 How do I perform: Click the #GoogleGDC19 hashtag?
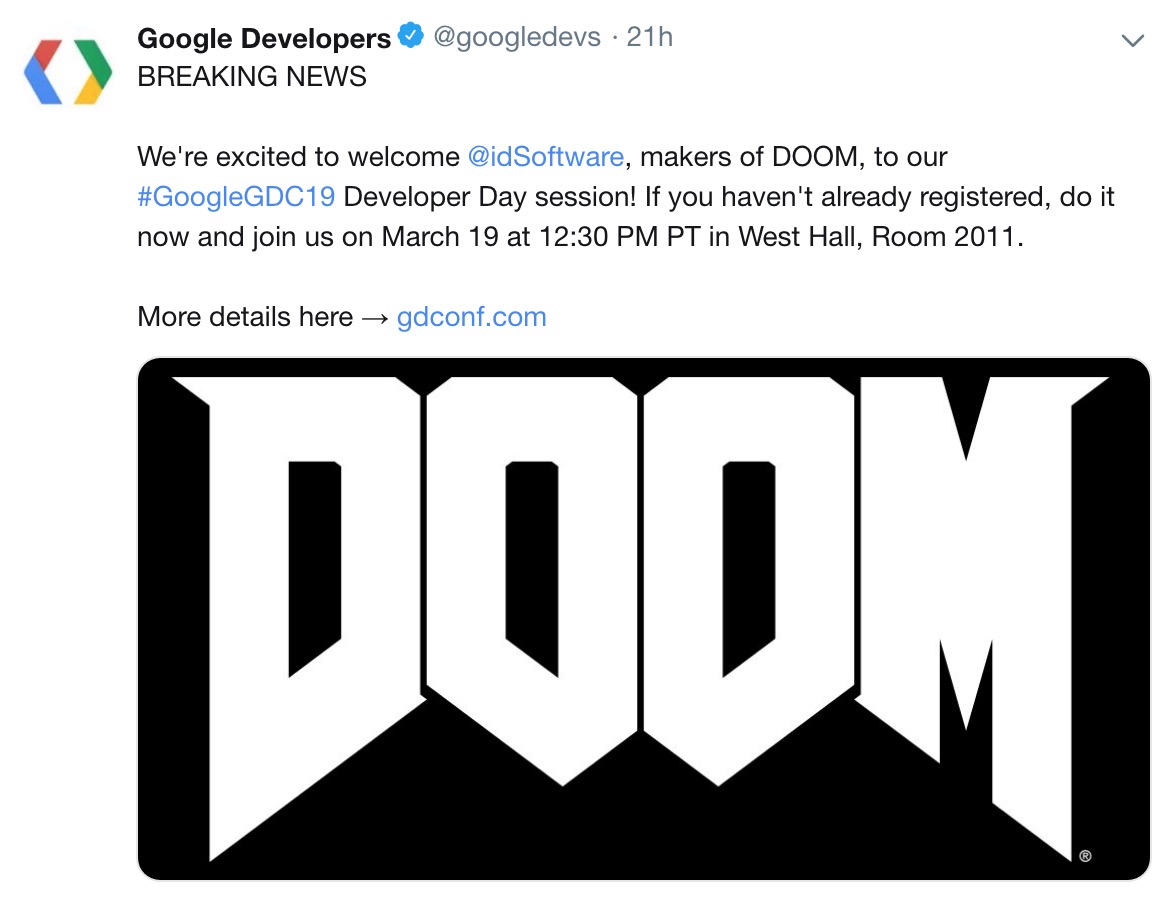(x=235, y=197)
